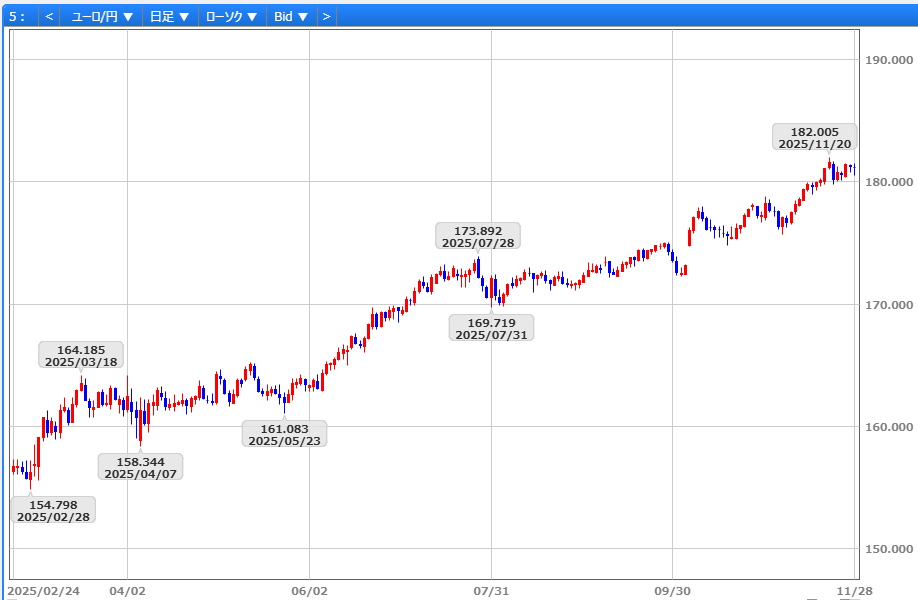The width and height of the screenshot is (918, 600).
Task: Expand the 日足 timeframe dropdown
Action: coord(169,16)
